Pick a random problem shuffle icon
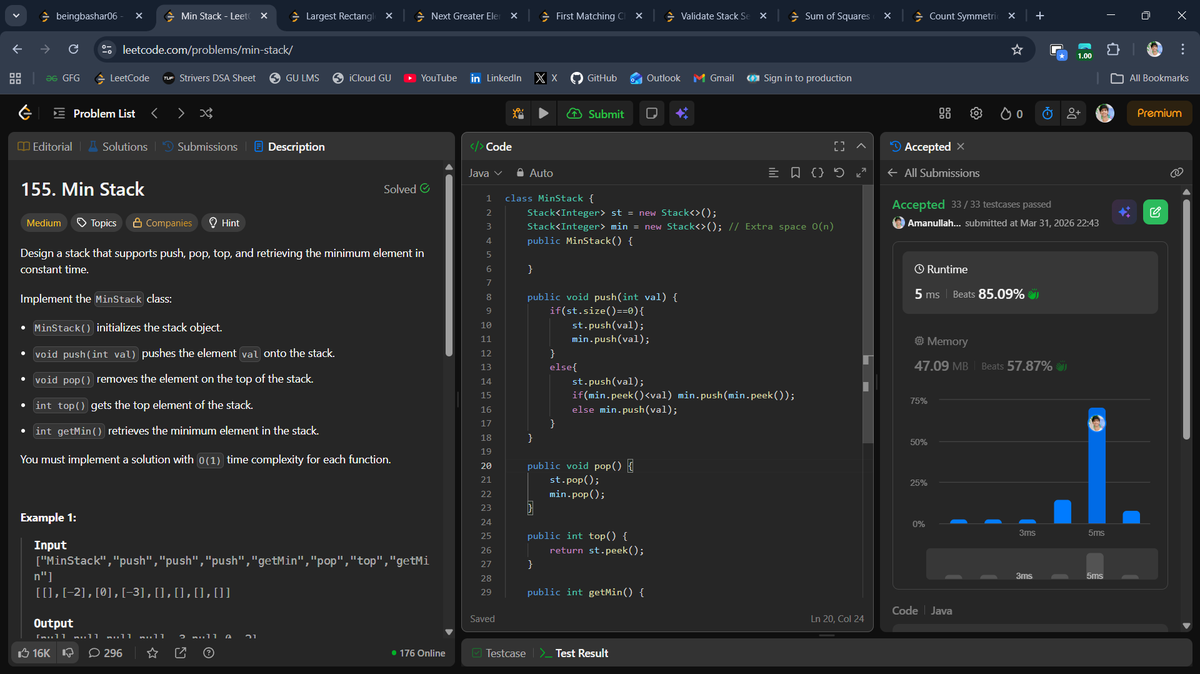The width and height of the screenshot is (1200, 674). tap(206, 113)
